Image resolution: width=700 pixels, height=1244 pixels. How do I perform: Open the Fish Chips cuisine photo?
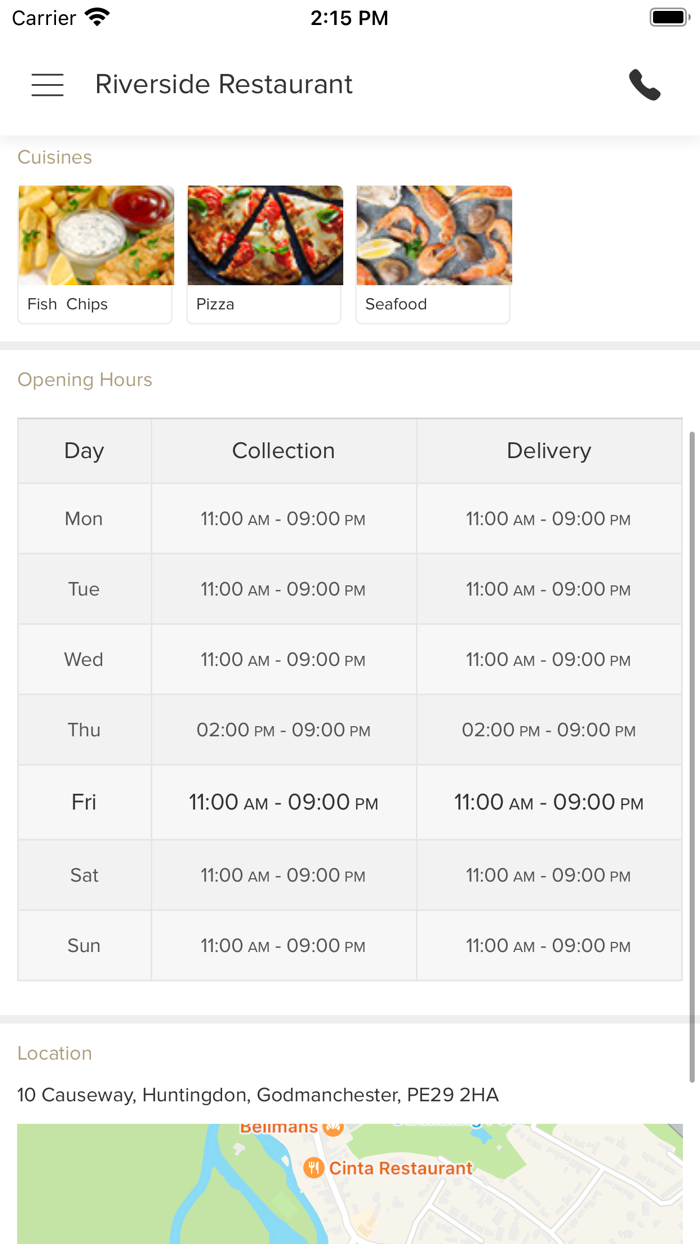(x=96, y=236)
